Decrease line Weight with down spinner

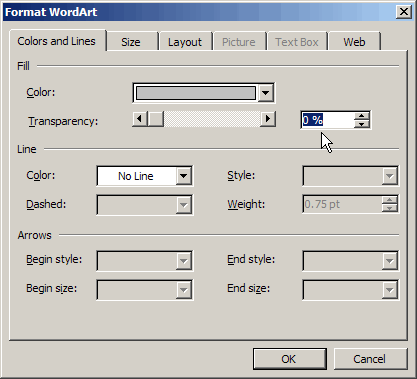point(389,208)
